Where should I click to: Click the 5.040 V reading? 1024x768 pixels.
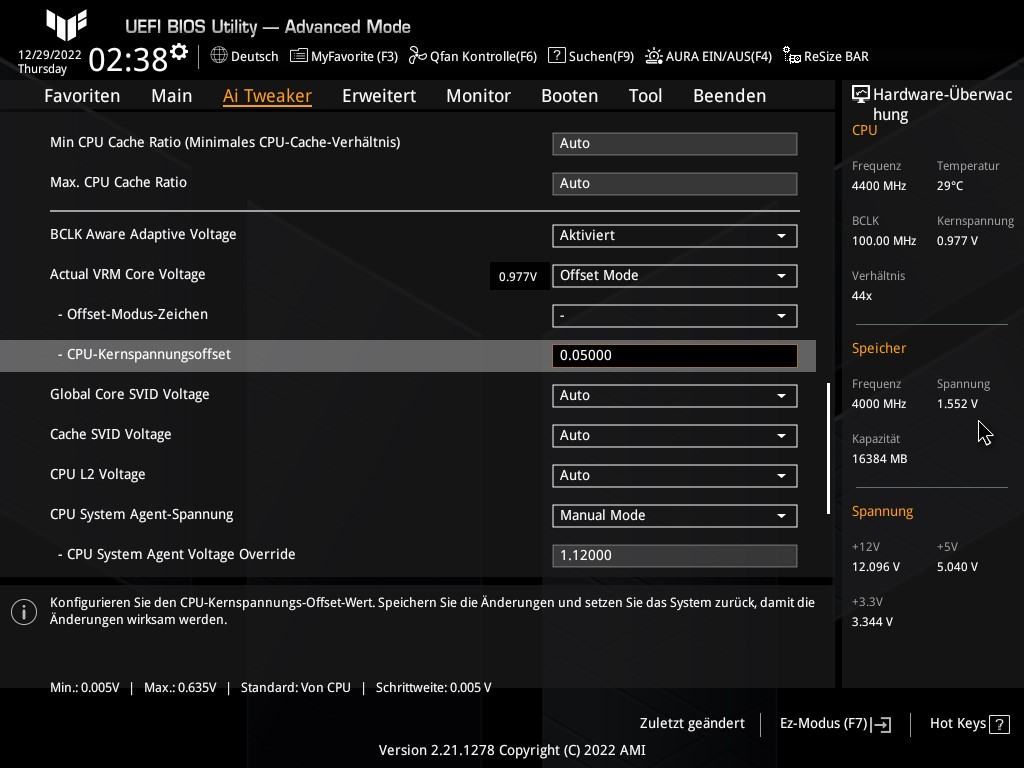click(957, 567)
